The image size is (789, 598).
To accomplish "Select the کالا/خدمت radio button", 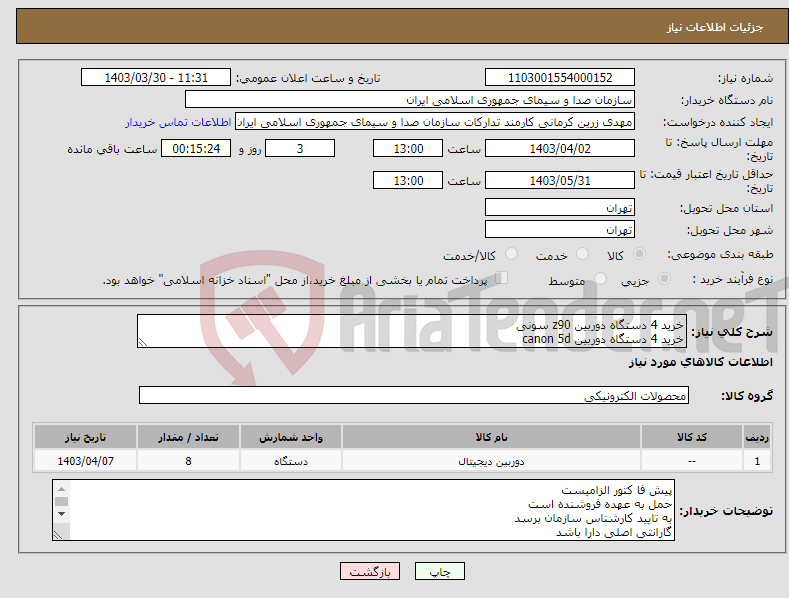I will [511, 254].
